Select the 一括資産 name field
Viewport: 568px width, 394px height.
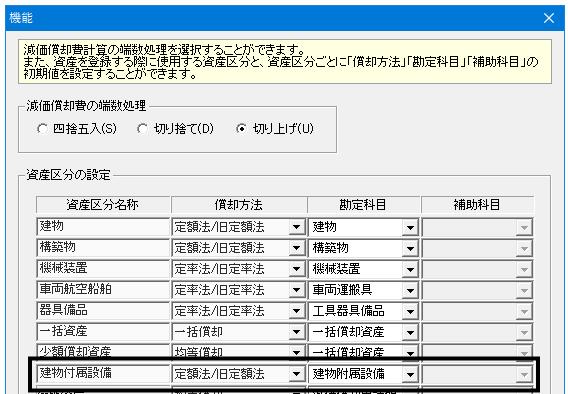(x=103, y=332)
